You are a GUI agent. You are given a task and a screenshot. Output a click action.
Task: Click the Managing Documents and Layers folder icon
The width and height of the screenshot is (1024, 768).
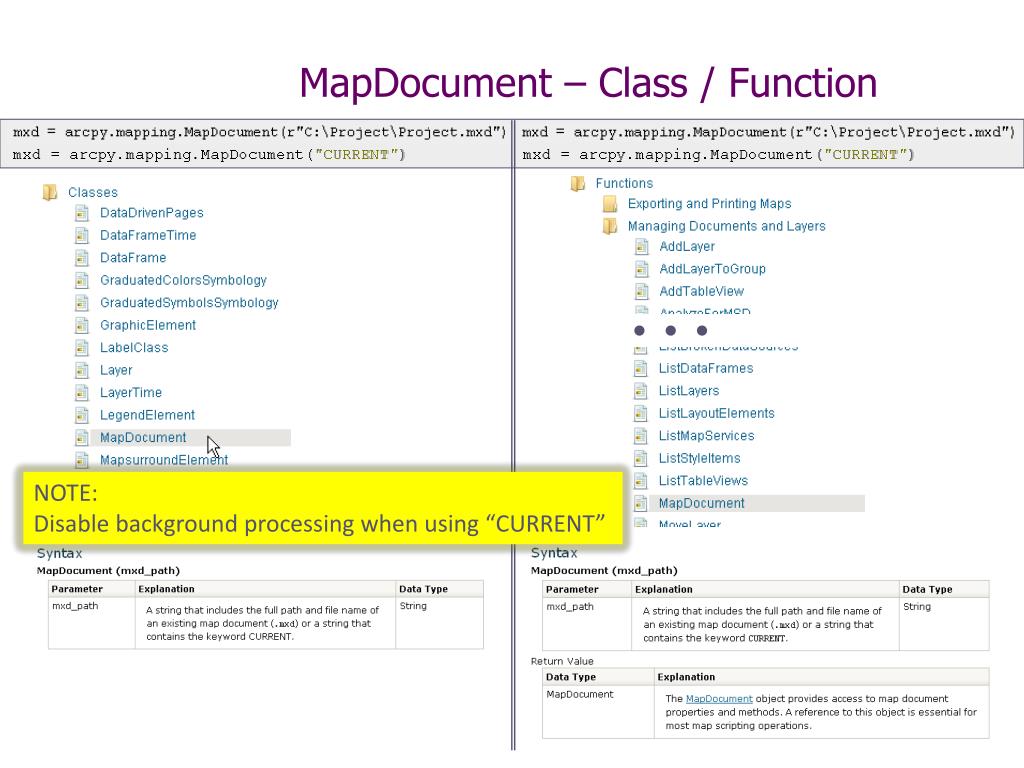[610, 226]
